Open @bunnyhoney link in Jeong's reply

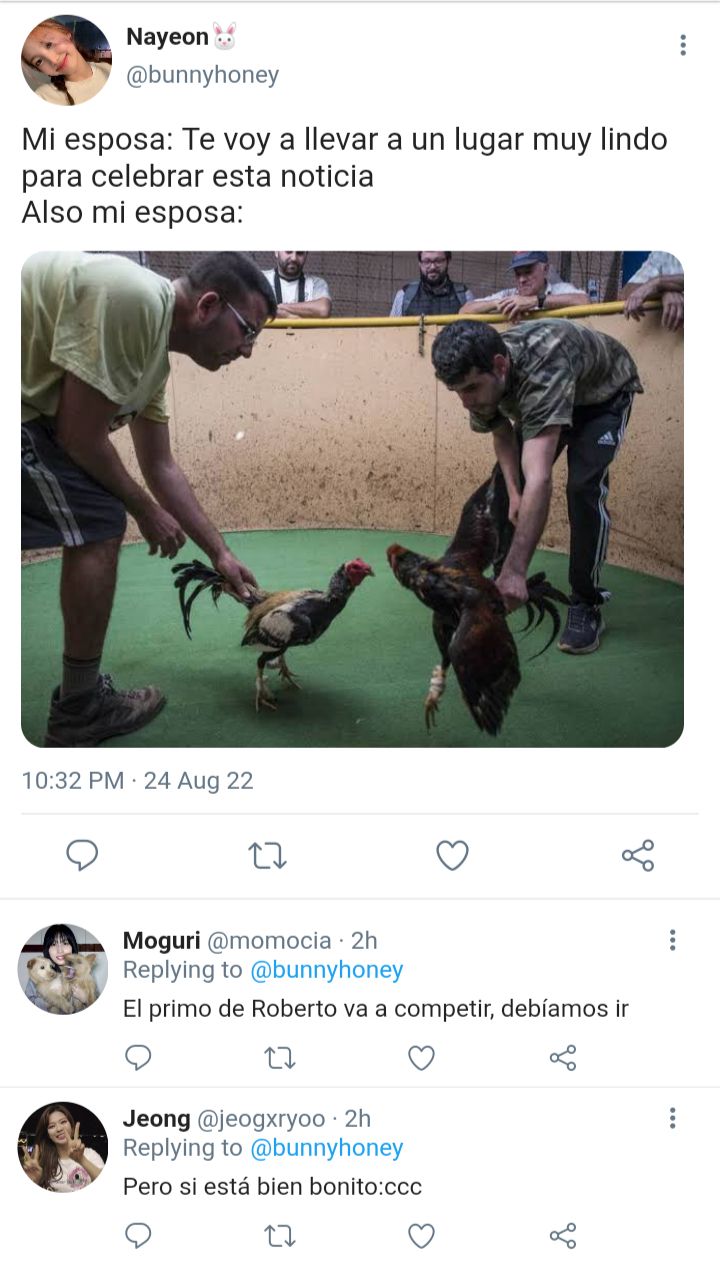pos(326,1148)
